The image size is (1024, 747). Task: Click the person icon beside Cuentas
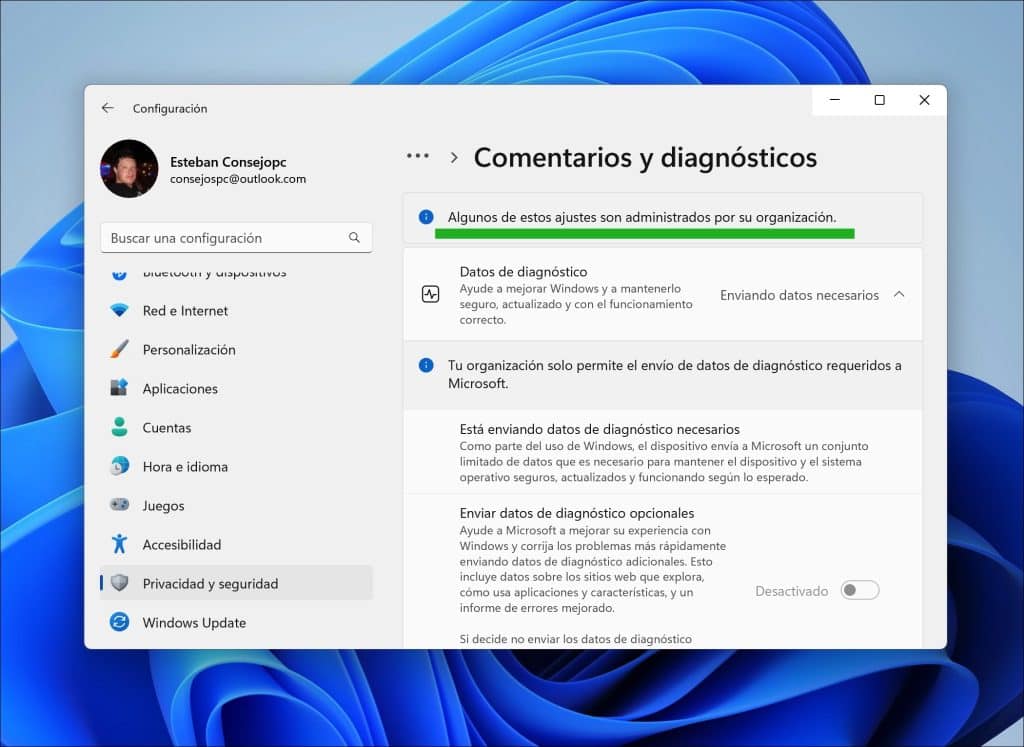(120, 427)
